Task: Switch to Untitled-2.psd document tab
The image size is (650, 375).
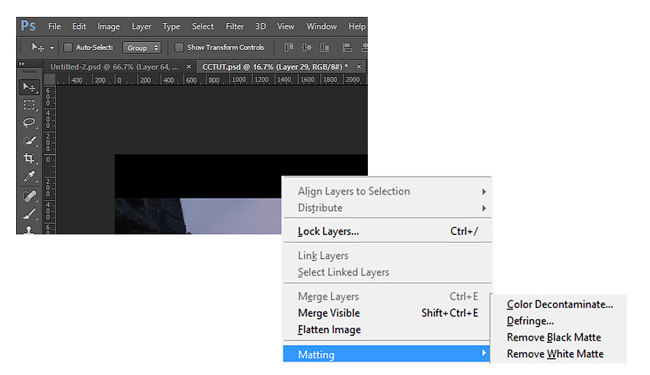Action: (x=114, y=67)
